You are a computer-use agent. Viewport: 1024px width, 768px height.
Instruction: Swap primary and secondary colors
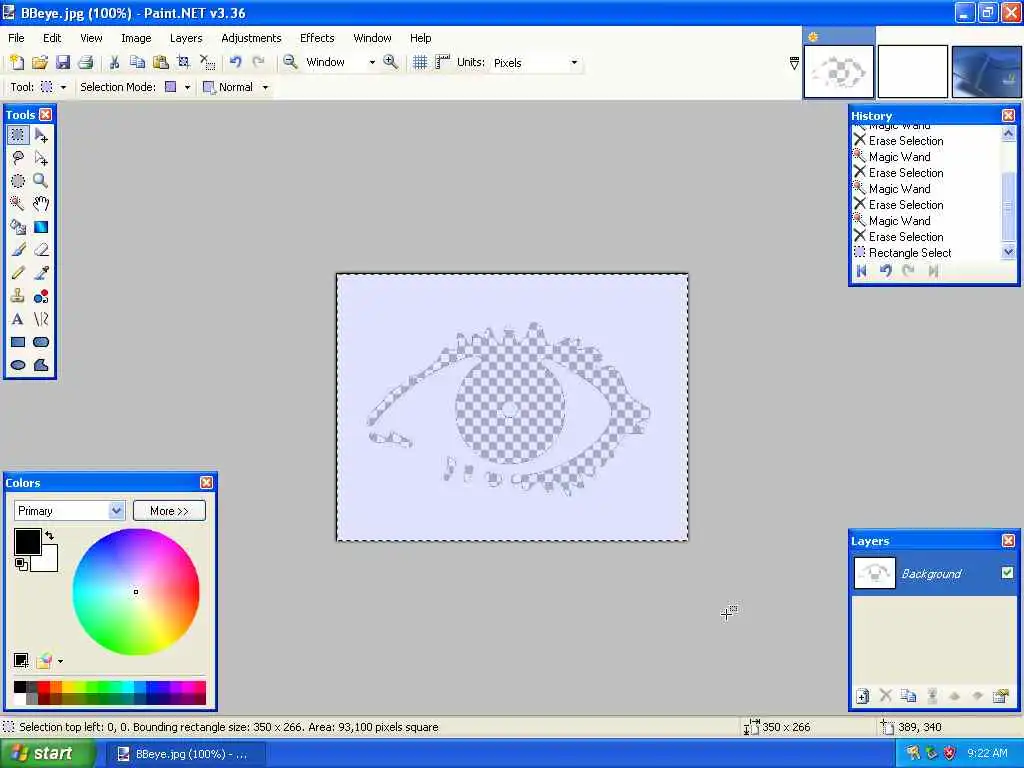tap(50, 536)
